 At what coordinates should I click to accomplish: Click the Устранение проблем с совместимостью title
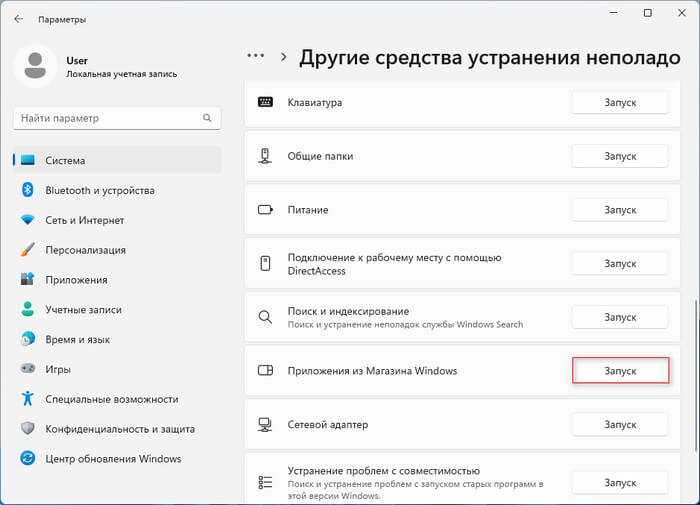pyautogui.click(x=383, y=471)
